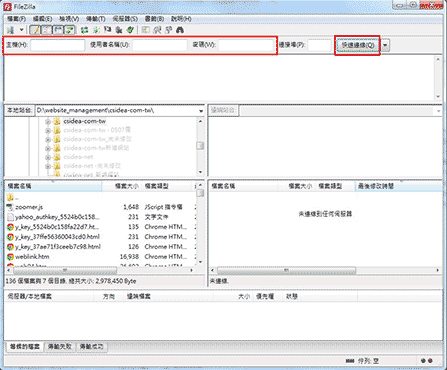Viewport: 447px width, 370px height.
Task: Select the y_key_37ffe56360043cd0.html file
Action: click(x=100, y=237)
